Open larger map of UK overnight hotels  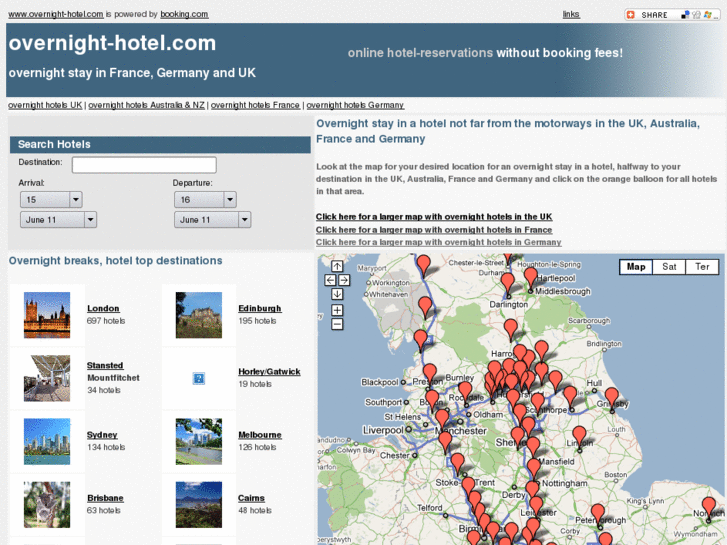(x=434, y=217)
